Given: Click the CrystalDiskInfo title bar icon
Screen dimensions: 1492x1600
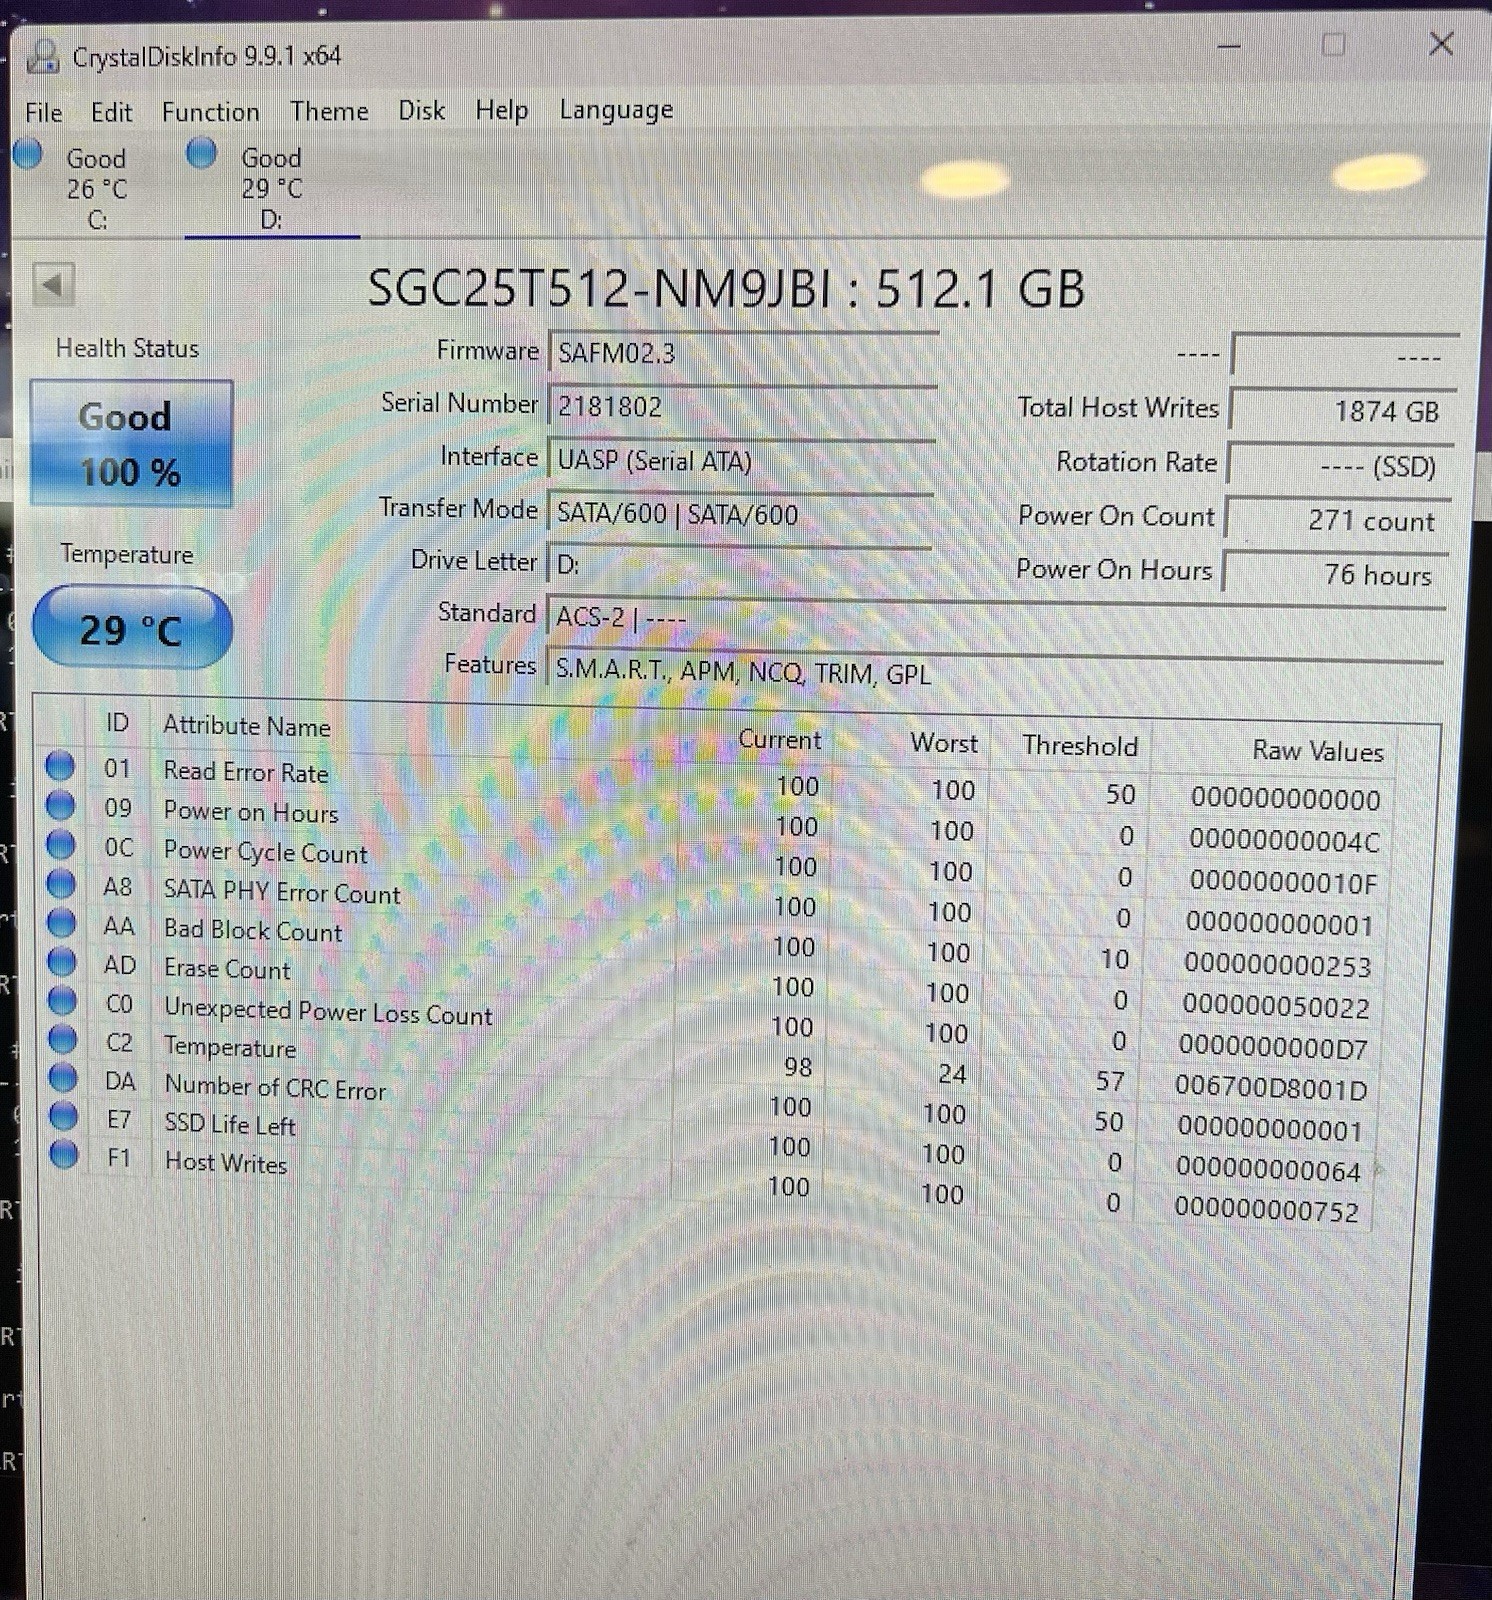Looking at the screenshot, I should pos(43,56).
